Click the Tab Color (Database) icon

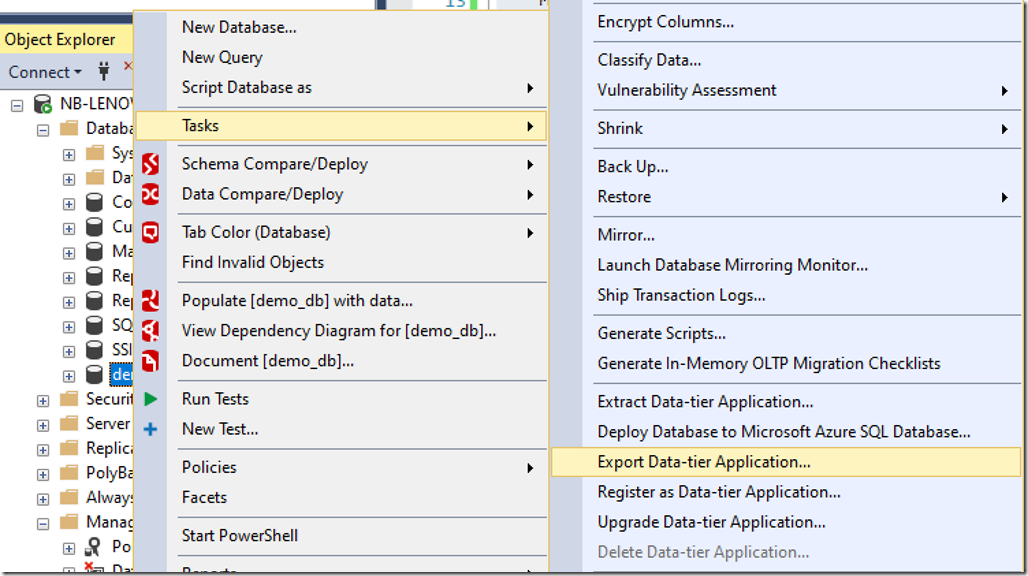[150, 232]
